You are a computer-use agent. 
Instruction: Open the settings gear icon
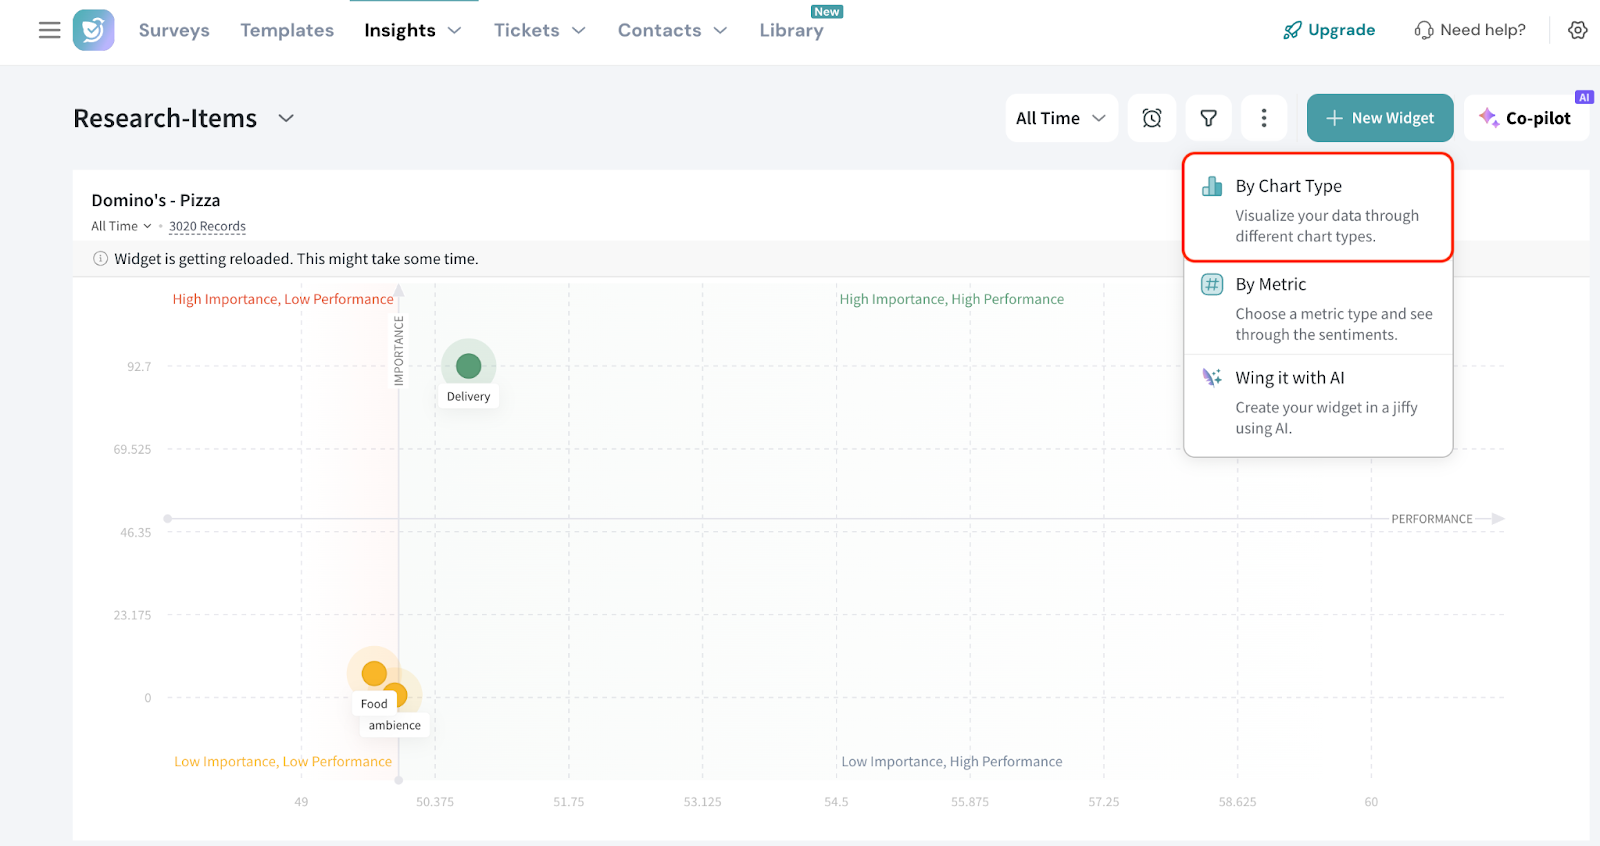point(1577,30)
